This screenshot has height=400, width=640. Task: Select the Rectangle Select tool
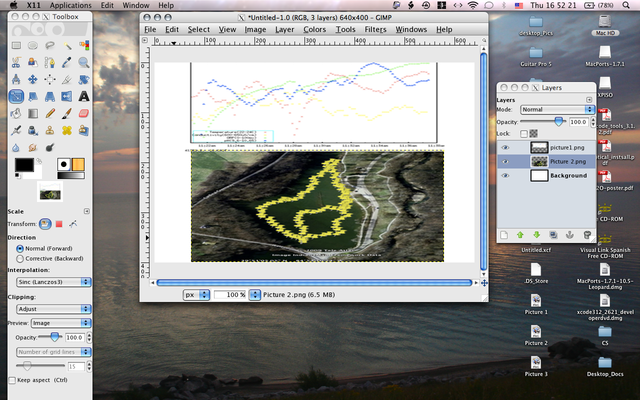[x=16, y=45]
